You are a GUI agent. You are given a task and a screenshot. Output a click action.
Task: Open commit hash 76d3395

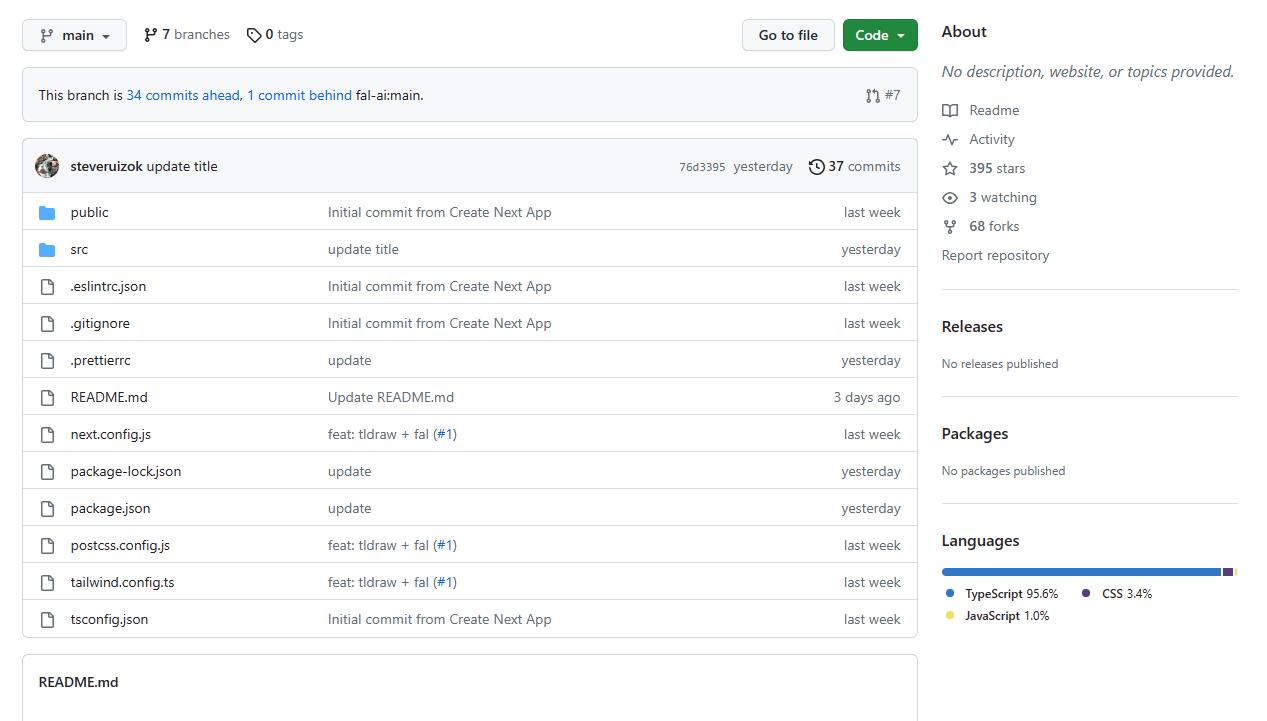[702, 167]
